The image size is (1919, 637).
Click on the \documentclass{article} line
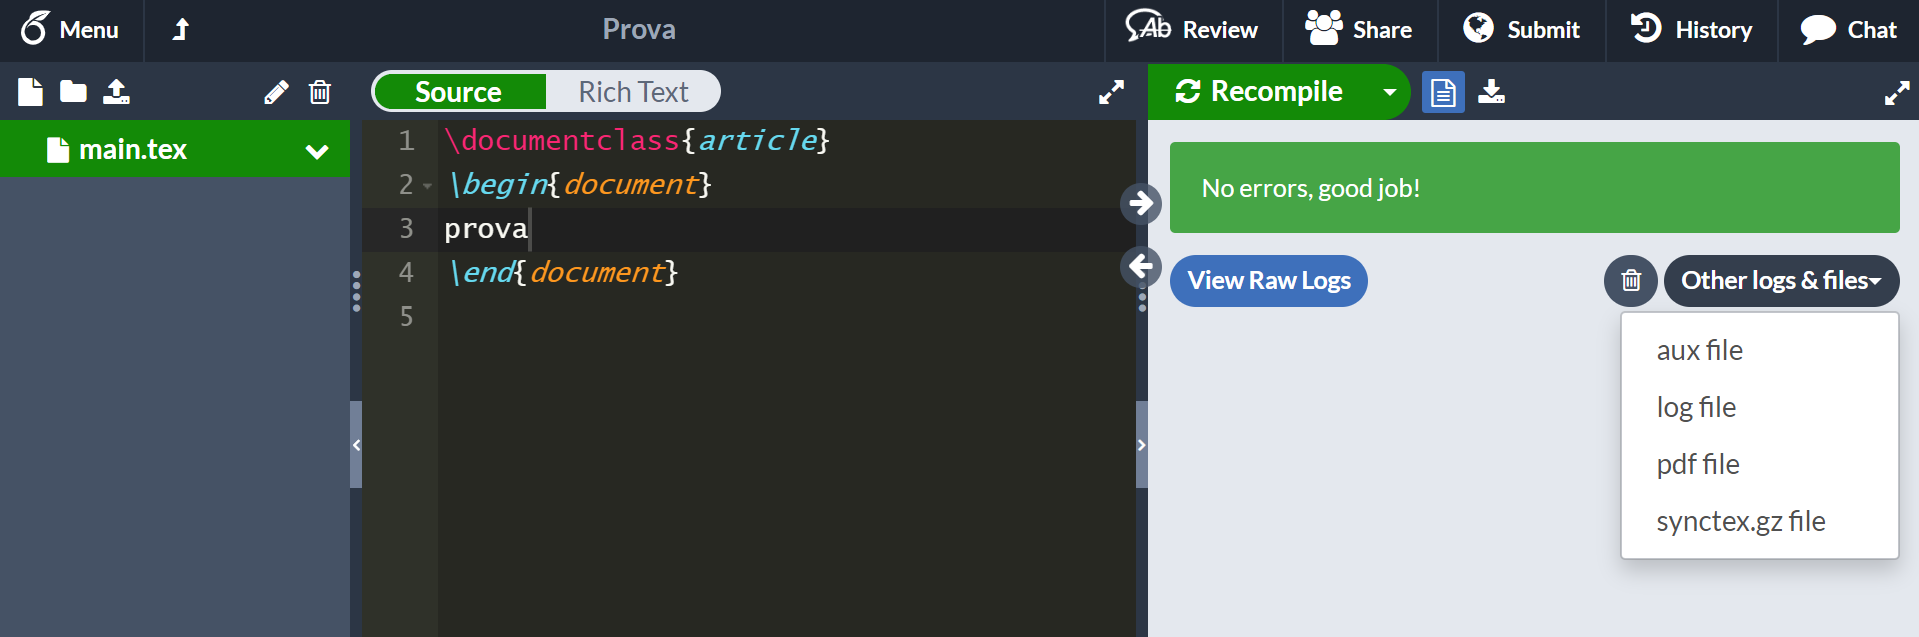(637, 141)
